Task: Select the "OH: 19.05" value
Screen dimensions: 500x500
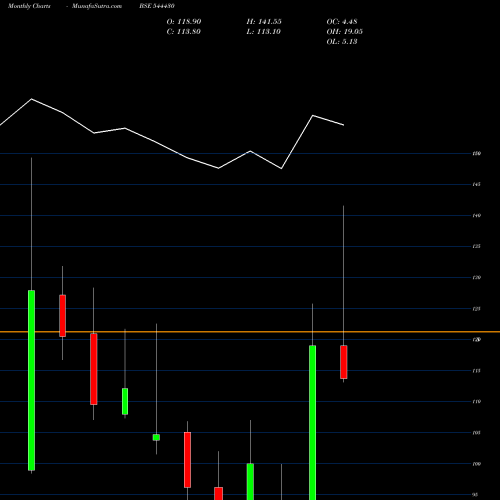Action: pyautogui.click(x=345, y=32)
